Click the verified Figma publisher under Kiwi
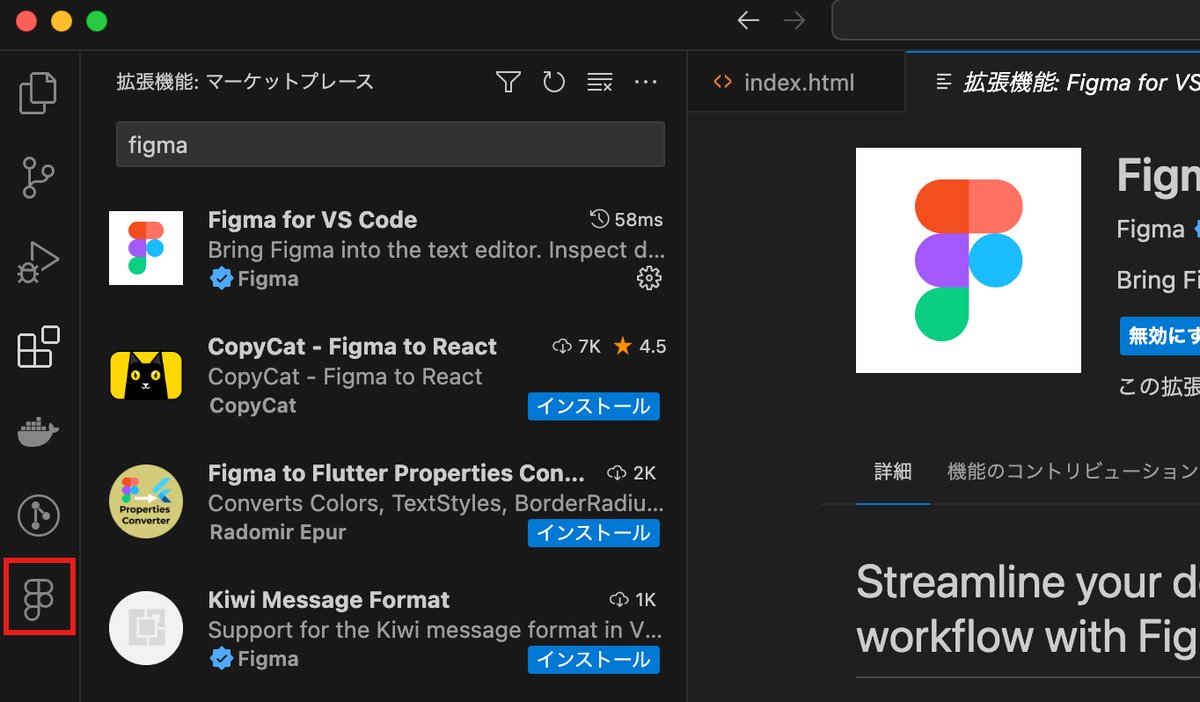This screenshot has width=1200, height=702. coord(254,659)
